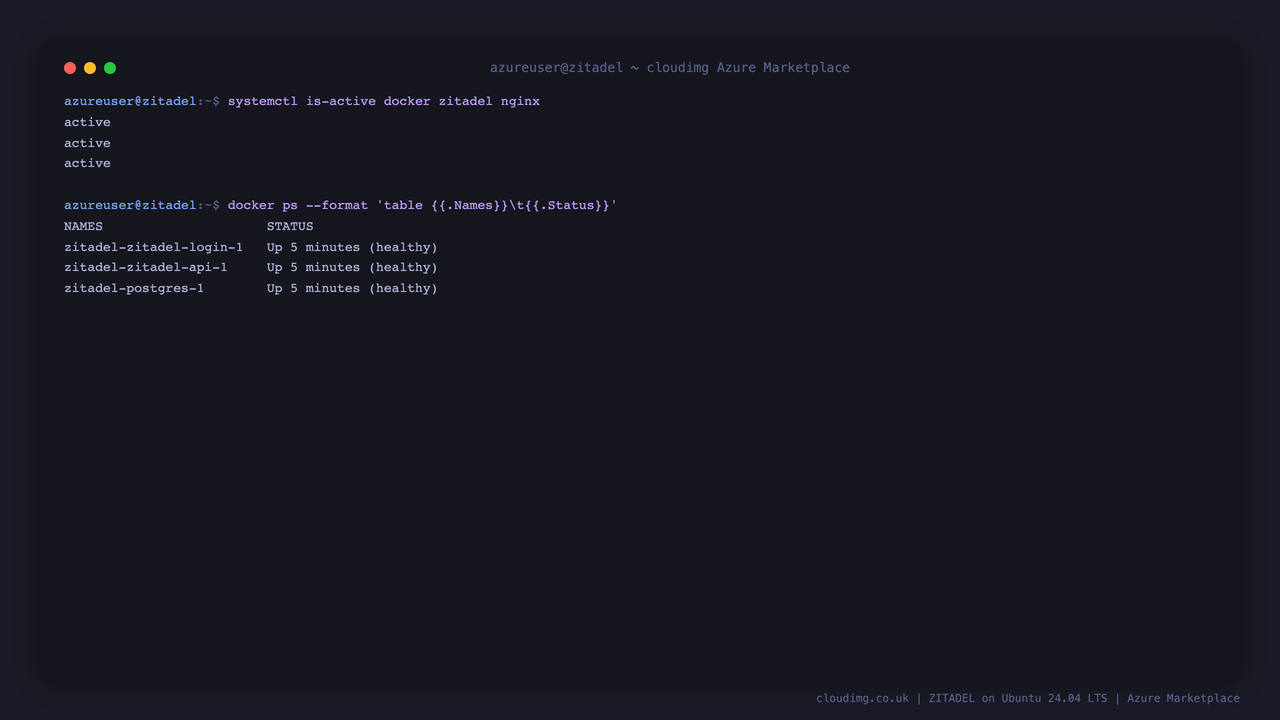Click status 'Up 5 minutes (healthy)' for zitadel-zitadel-login-1
The image size is (1280, 720).
(x=352, y=247)
